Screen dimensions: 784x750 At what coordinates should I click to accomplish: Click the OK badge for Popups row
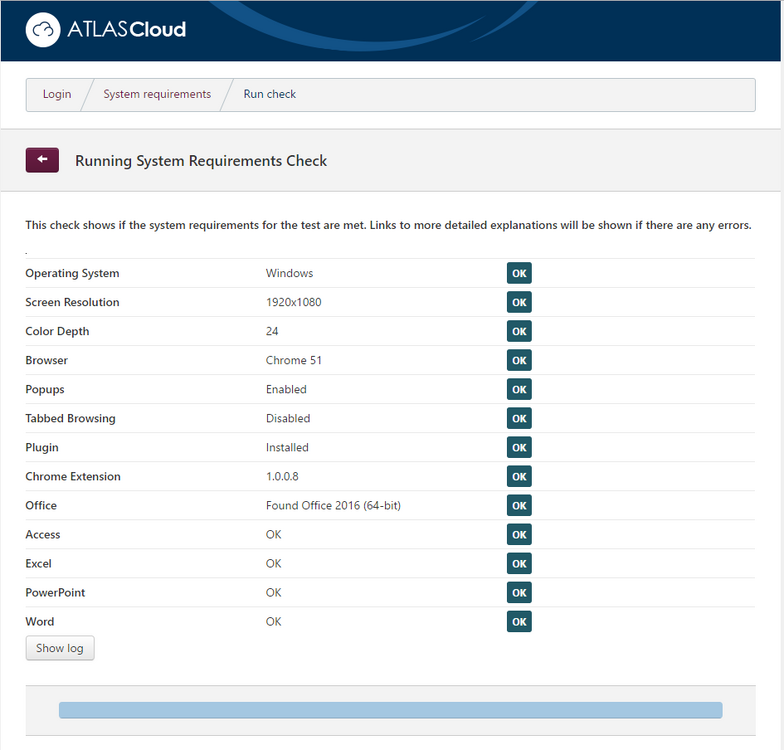tap(519, 389)
